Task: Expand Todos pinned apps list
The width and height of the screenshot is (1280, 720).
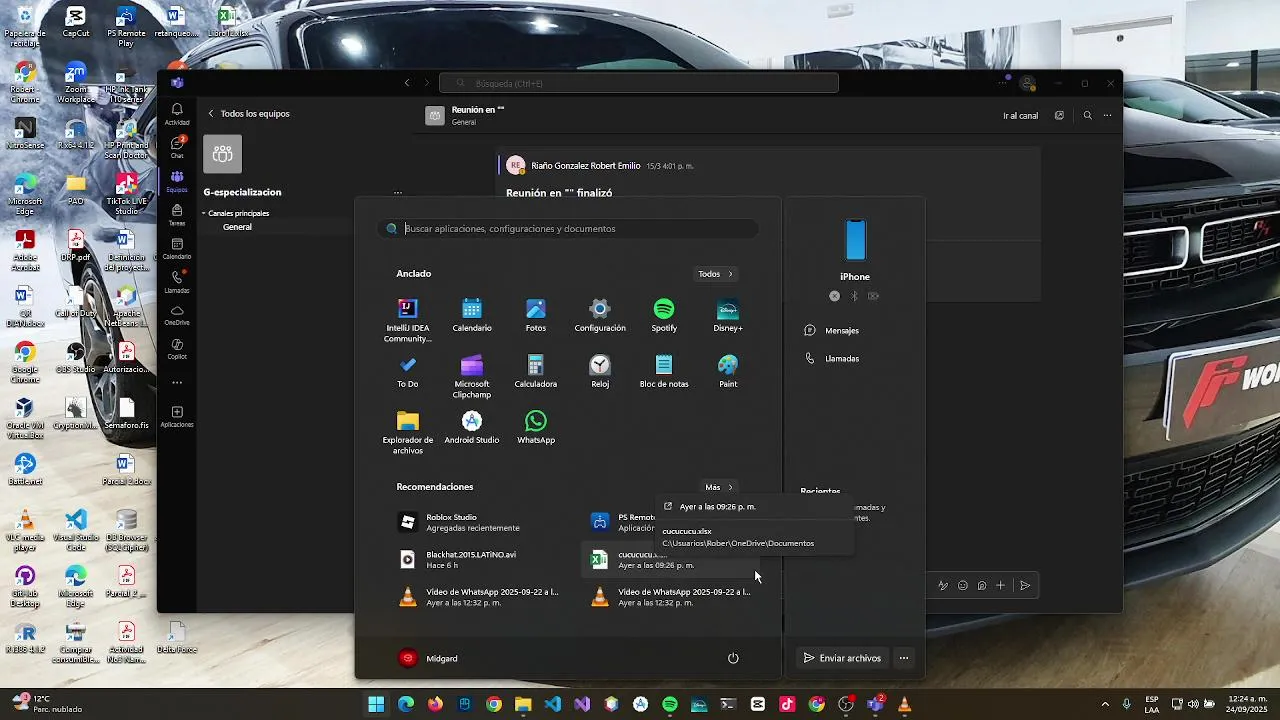Action: pyautogui.click(x=716, y=274)
